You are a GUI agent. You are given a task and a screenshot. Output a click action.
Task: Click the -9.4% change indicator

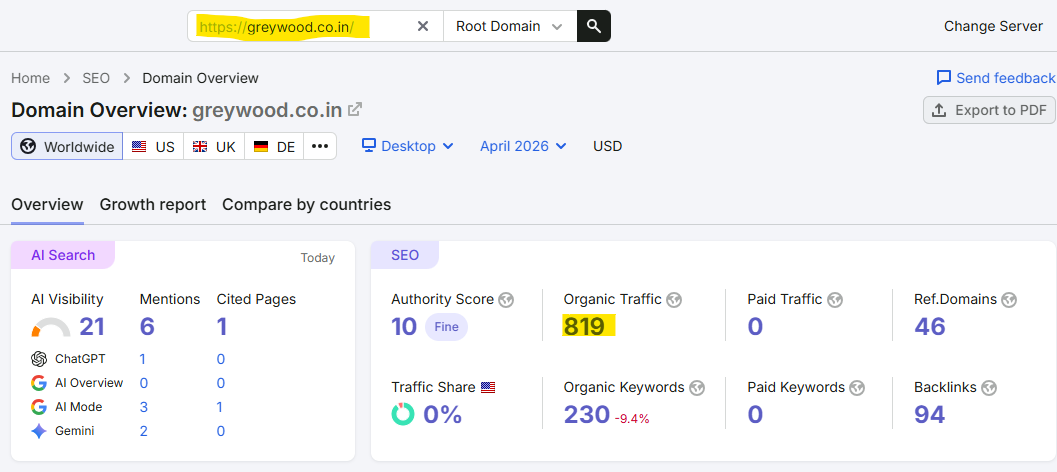click(x=632, y=419)
